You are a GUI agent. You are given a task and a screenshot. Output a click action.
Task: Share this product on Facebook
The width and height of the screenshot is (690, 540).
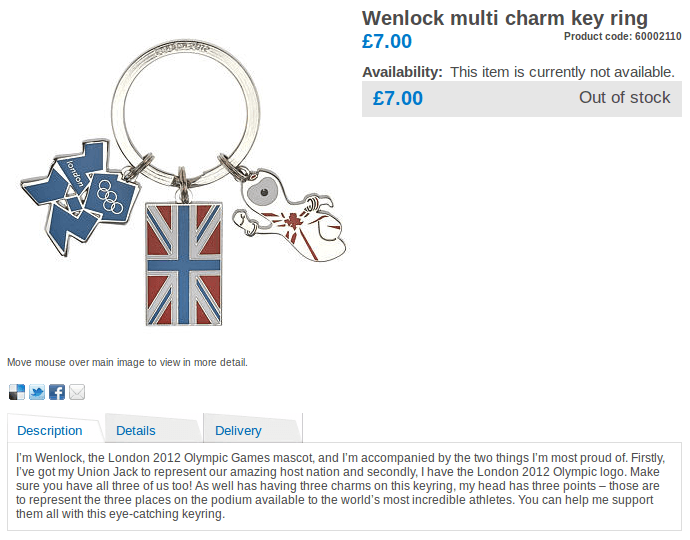(57, 392)
